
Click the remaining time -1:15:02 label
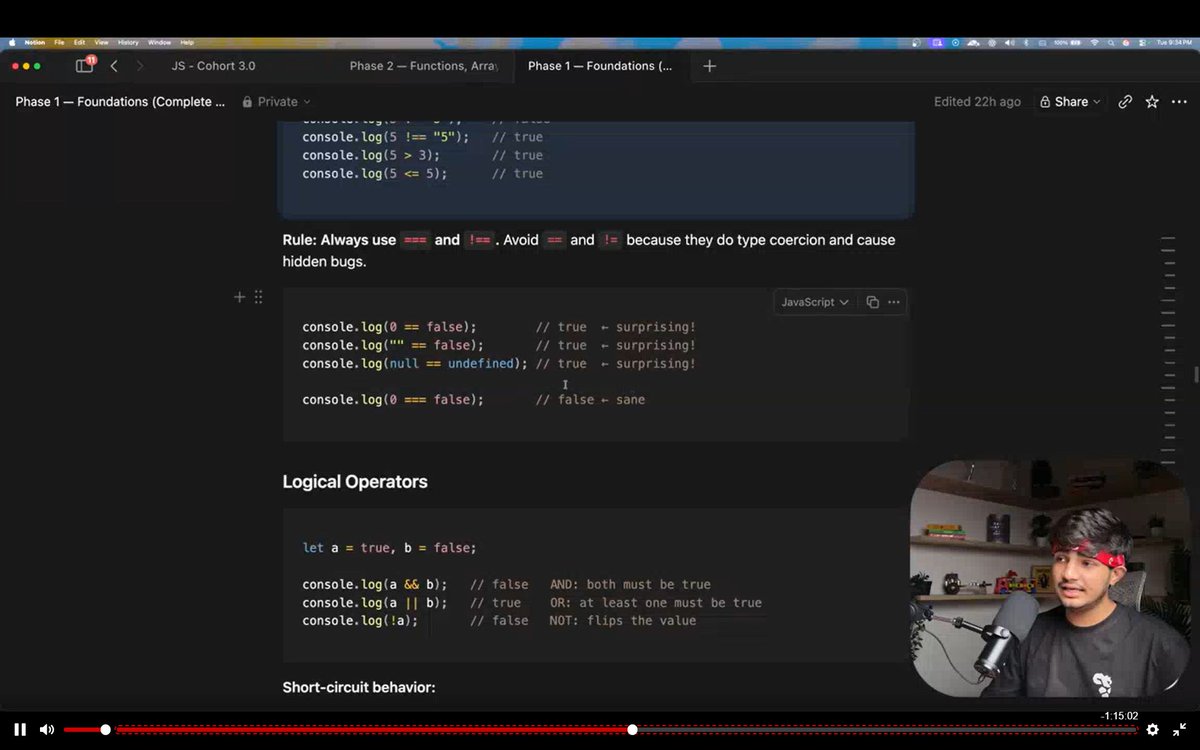pyautogui.click(x=1120, y=716)
